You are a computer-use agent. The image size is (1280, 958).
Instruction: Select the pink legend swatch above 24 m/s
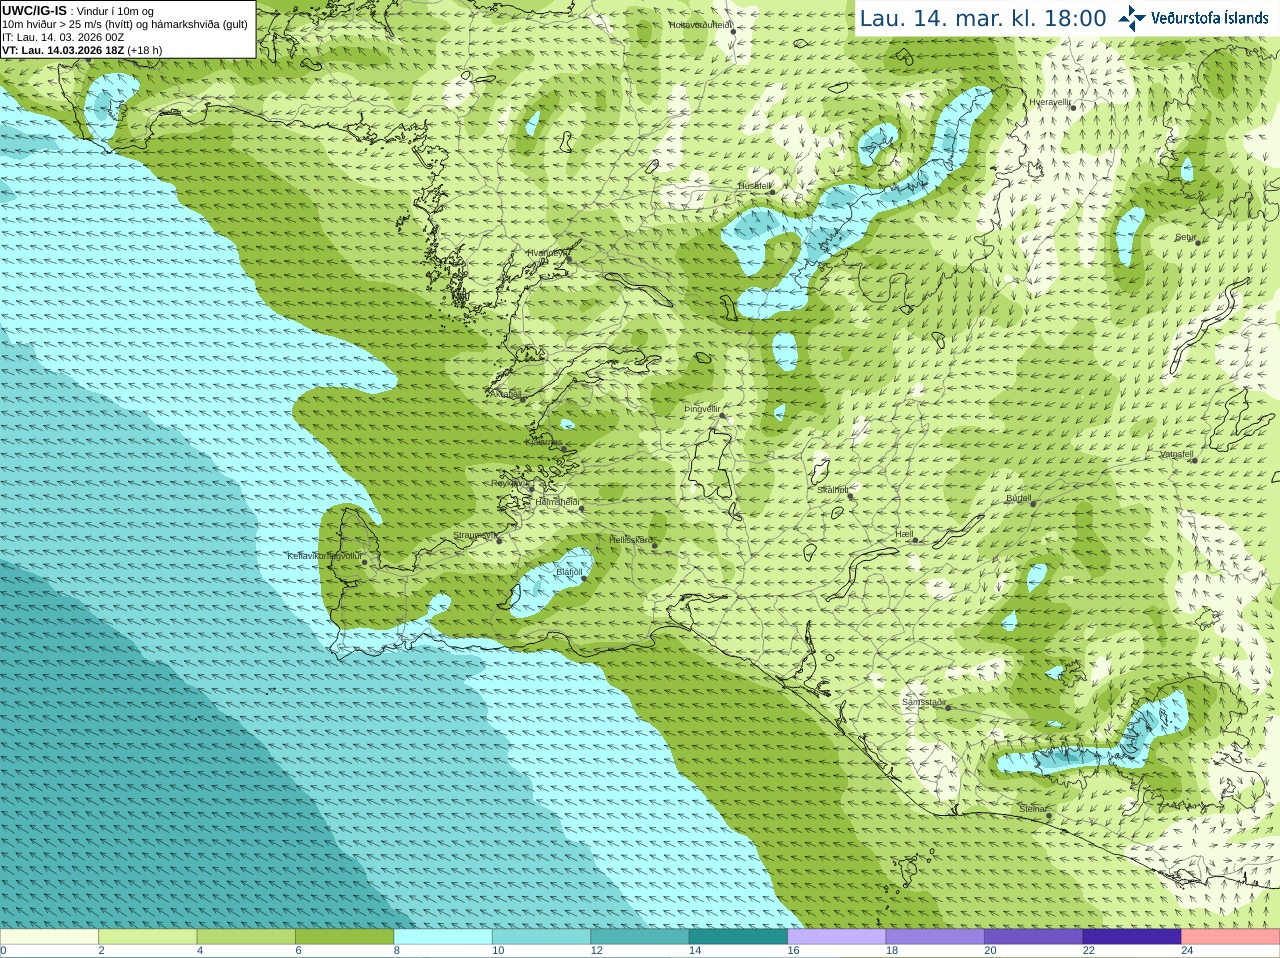coord(1231,937)
